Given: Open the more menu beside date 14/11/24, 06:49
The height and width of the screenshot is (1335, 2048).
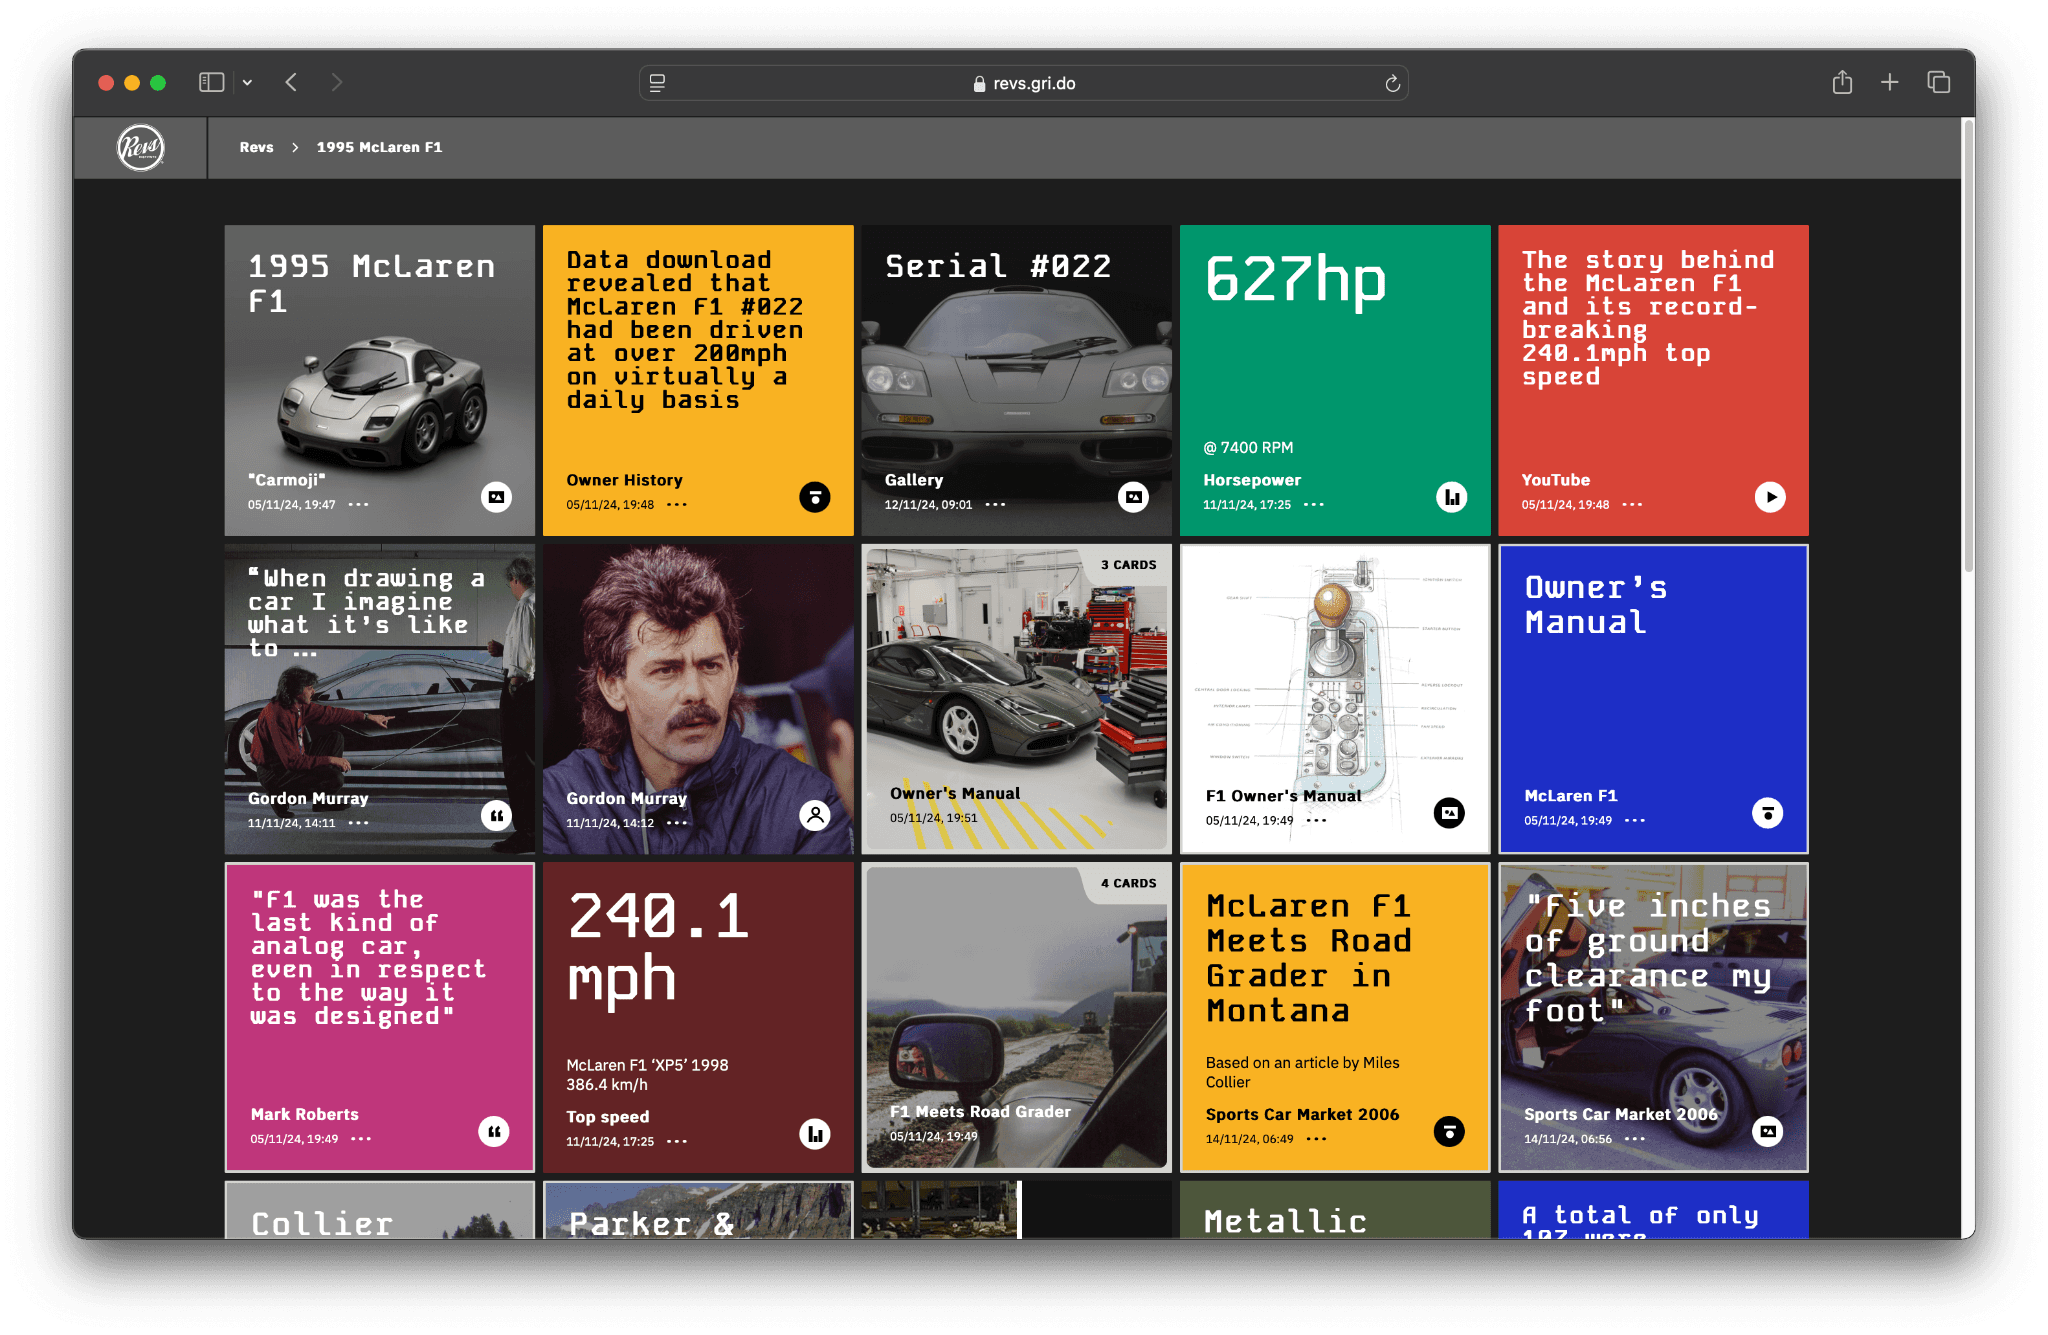Looking at the screenshot, I should [x=1316, y=1139].
